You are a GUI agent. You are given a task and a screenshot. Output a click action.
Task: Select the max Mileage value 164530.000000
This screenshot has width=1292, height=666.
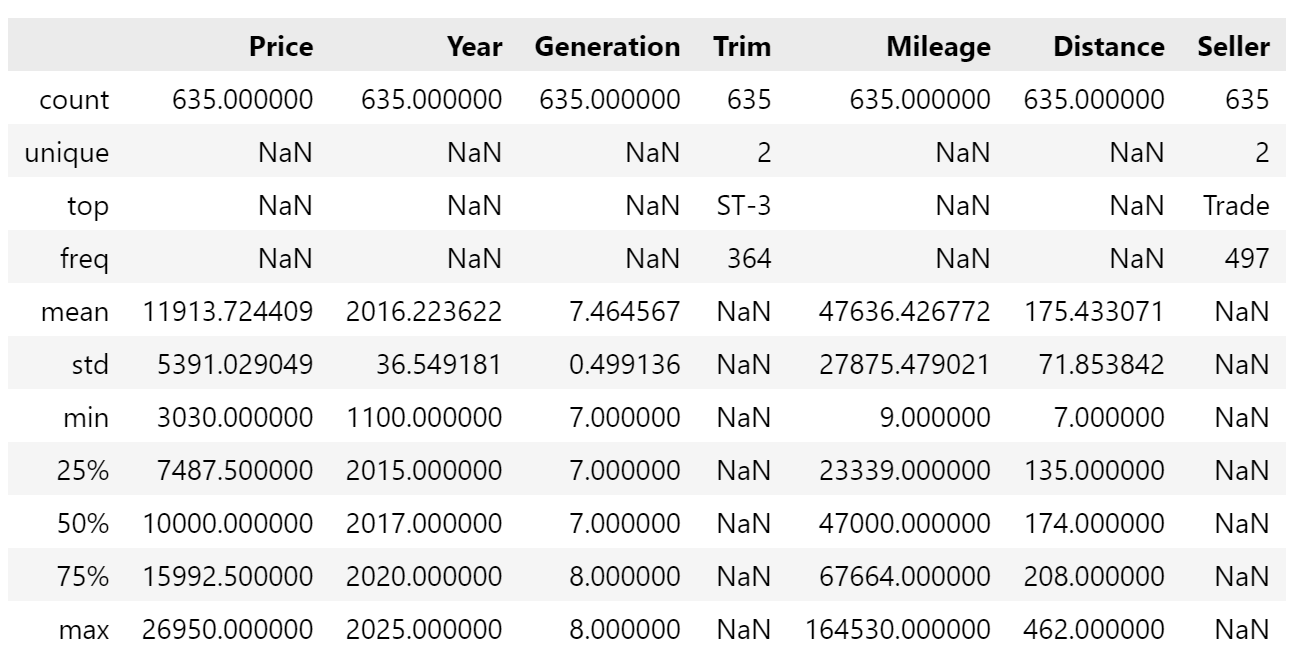point(898,630)
